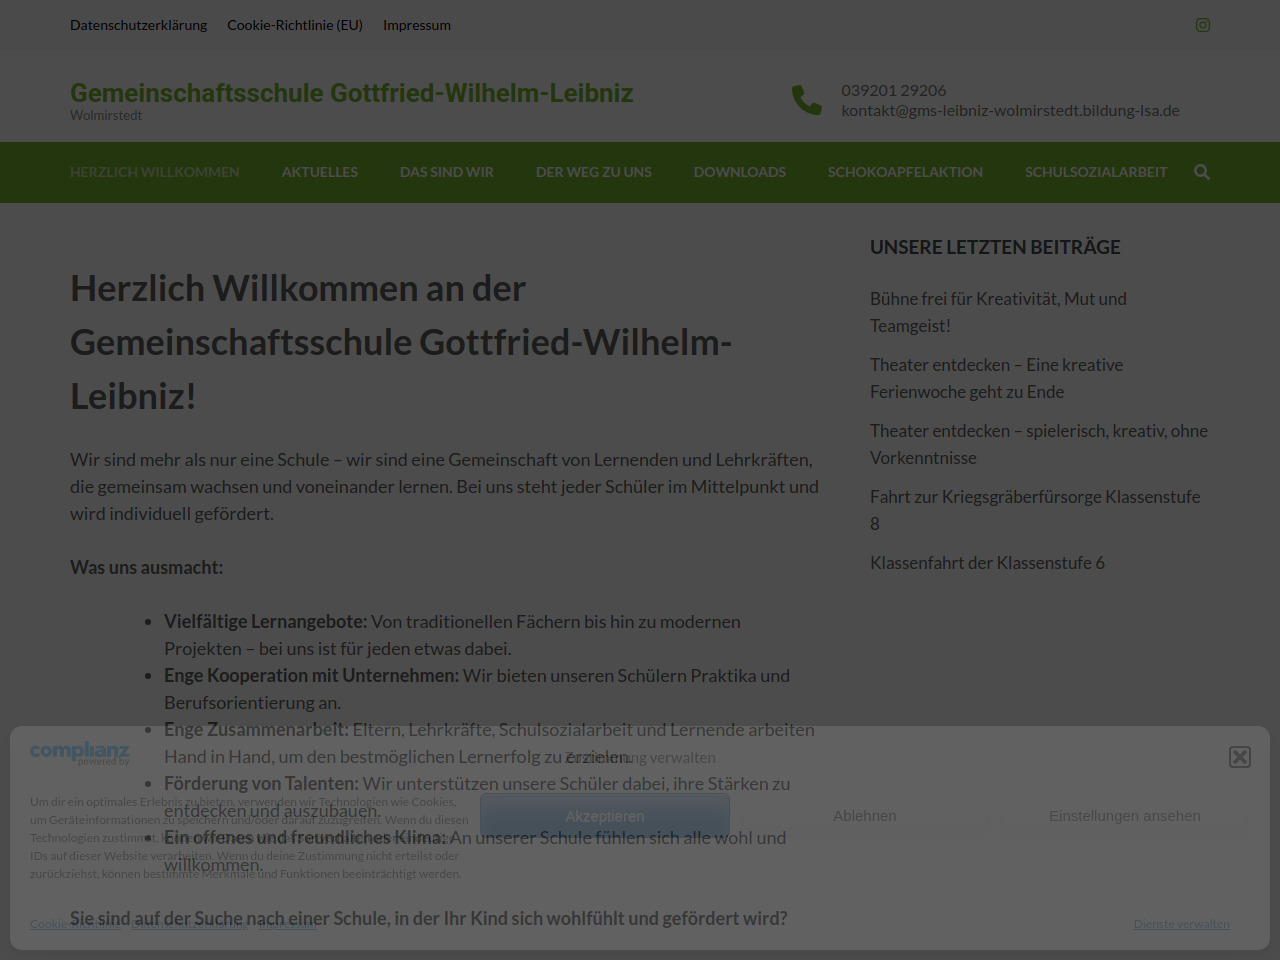
Task: Accept cookies with the Akzeptieren button
Action: click(604, 816)
